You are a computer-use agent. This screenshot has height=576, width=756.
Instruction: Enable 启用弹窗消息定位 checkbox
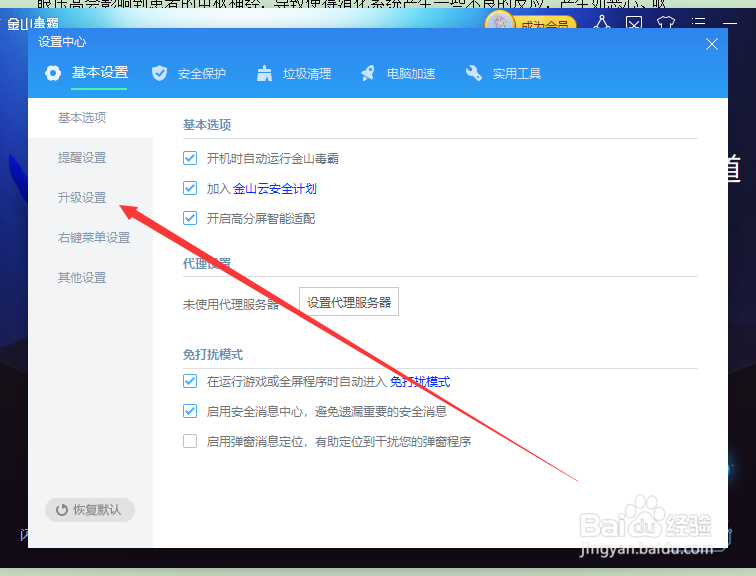190,441
